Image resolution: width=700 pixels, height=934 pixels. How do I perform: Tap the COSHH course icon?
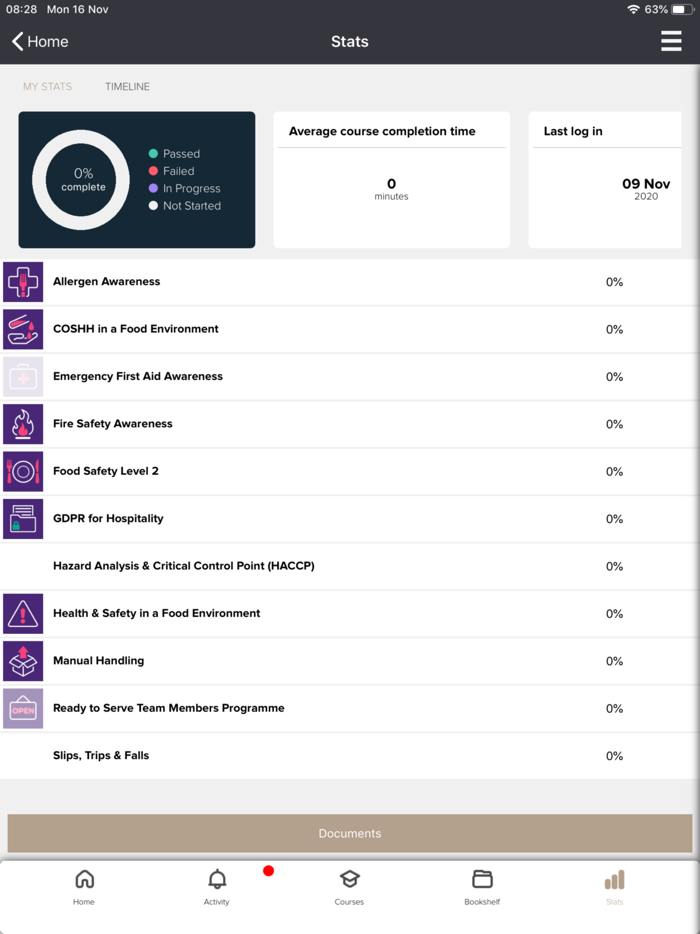(x=23, y=329)
